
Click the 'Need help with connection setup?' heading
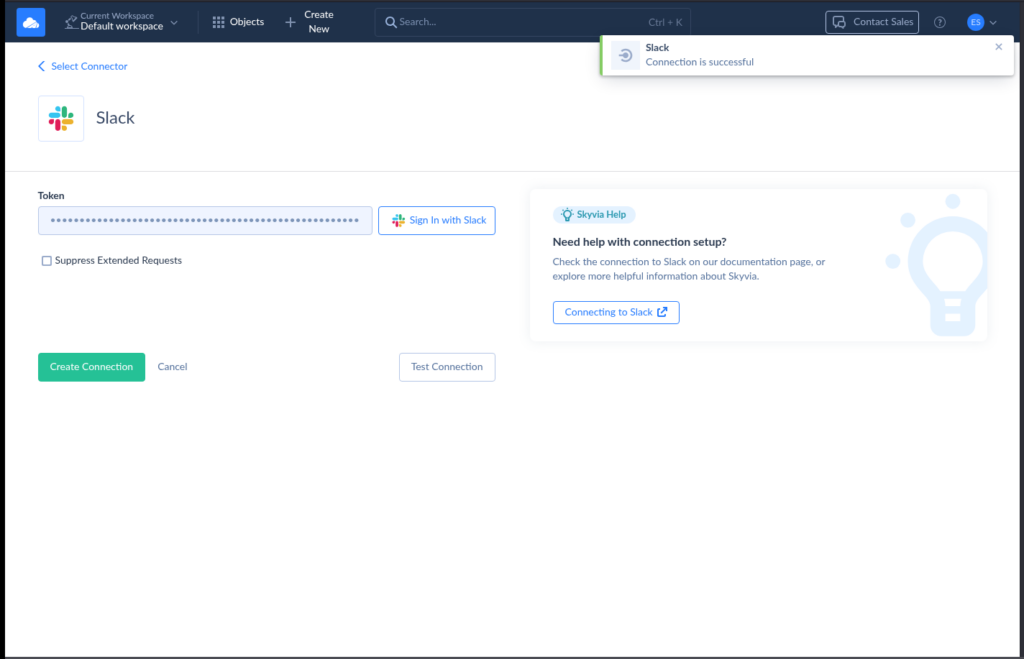click(639, 242)
